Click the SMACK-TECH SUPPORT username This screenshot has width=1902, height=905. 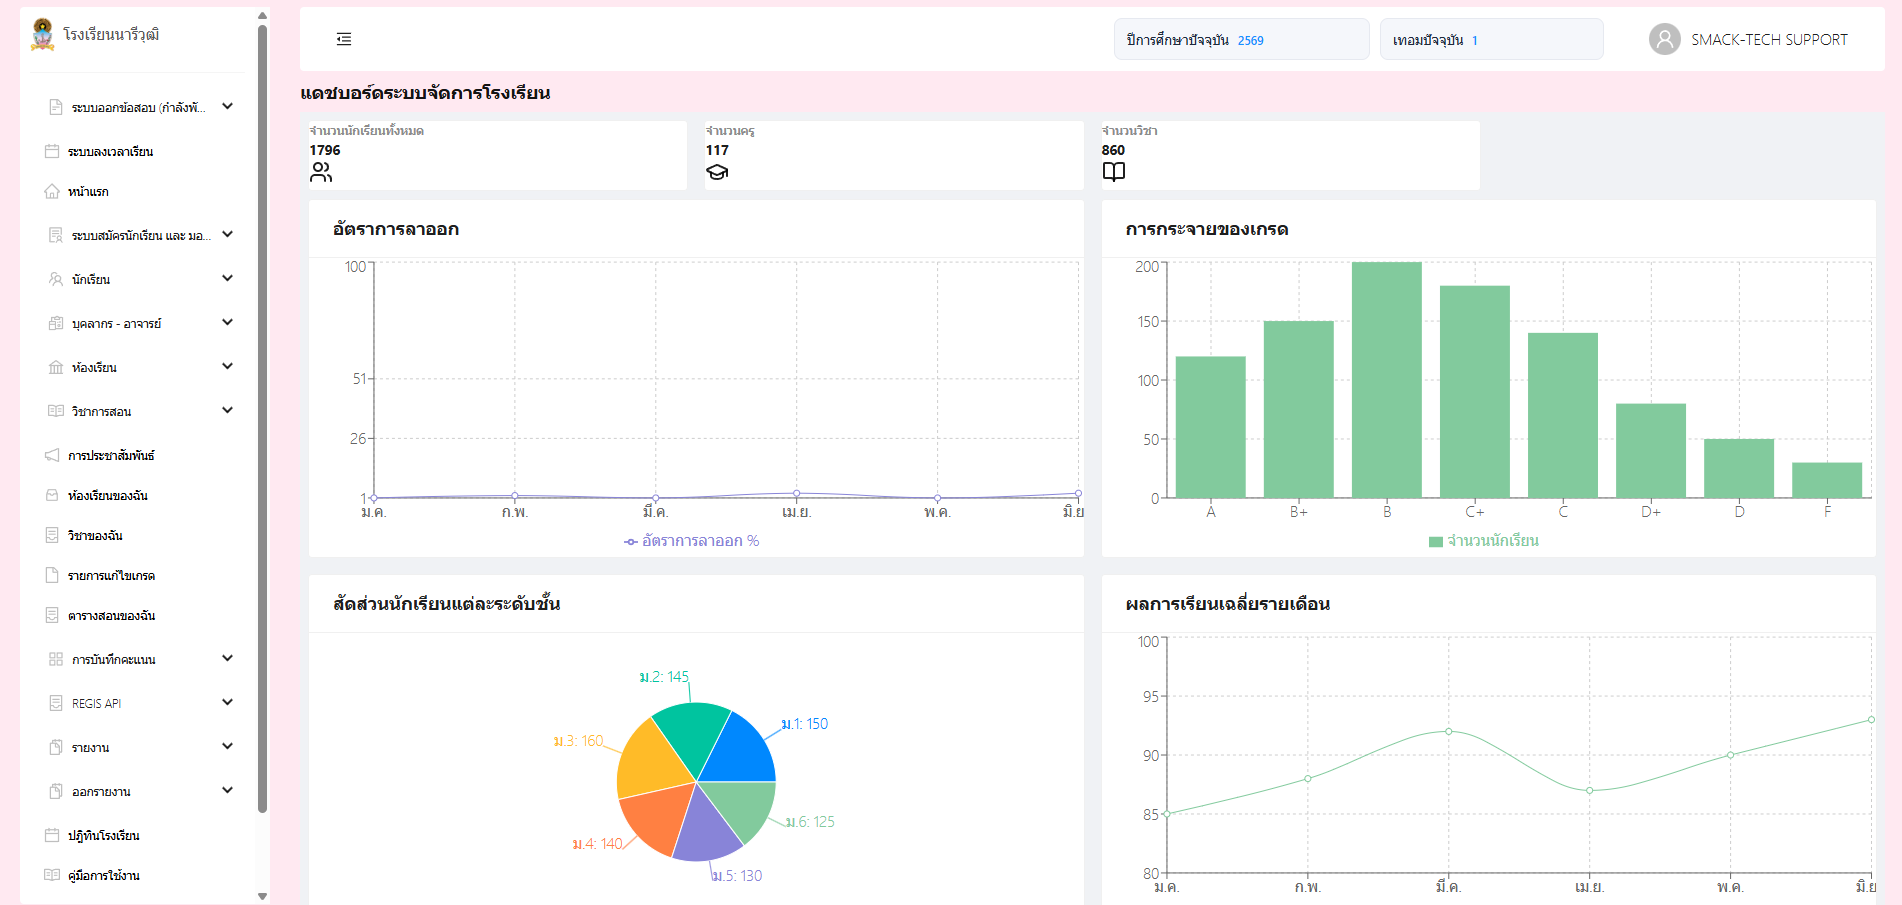[x=1769, y=40]
